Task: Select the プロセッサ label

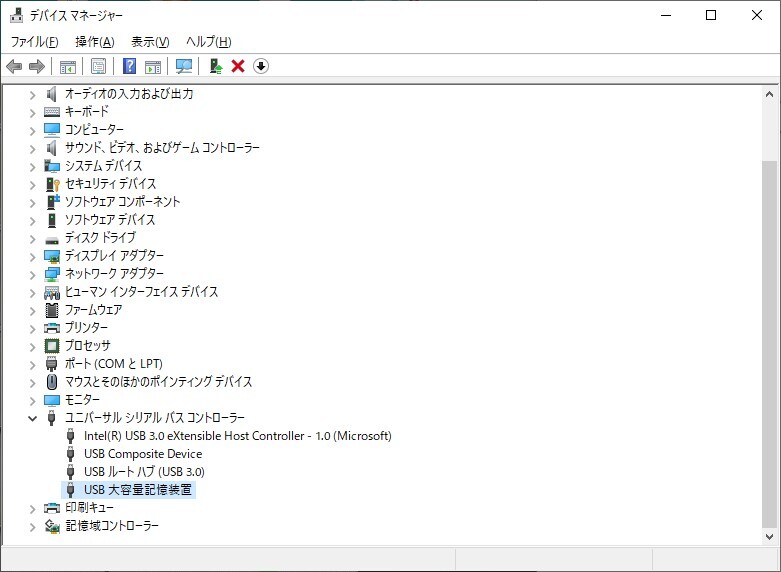Action: tap(88, 345)
